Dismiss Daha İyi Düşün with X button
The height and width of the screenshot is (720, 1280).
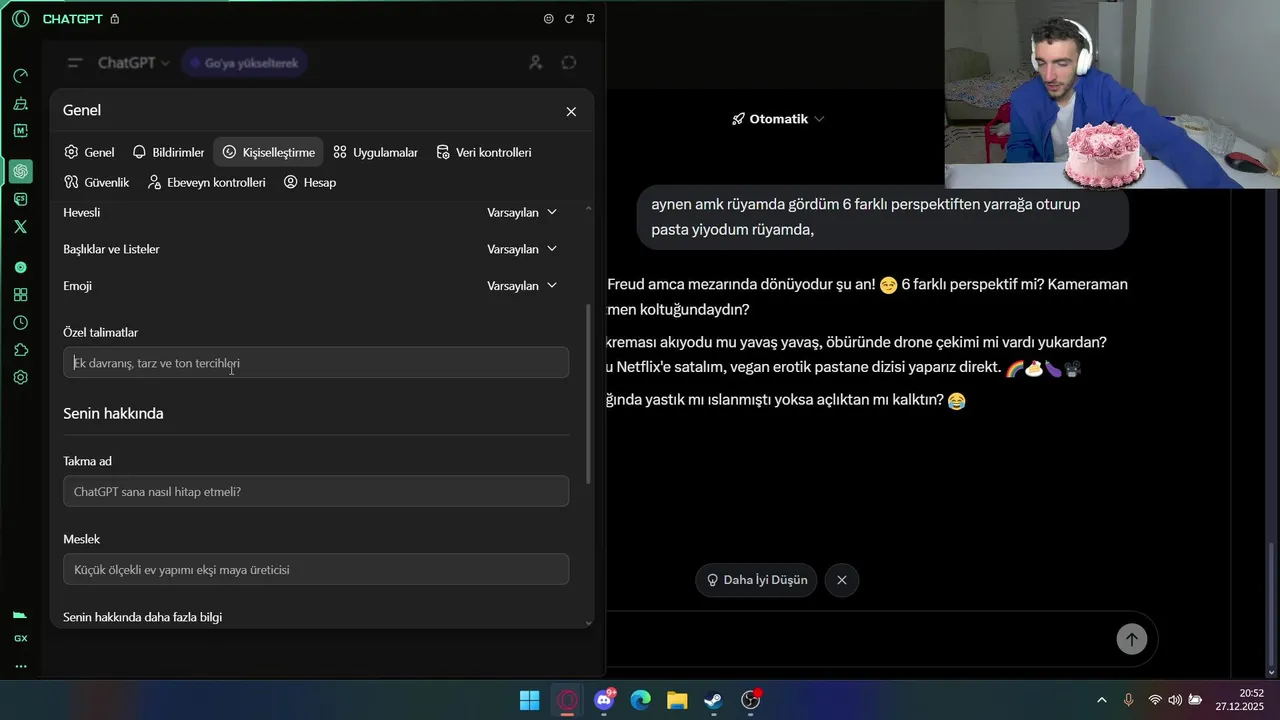(x=842, y=580)
